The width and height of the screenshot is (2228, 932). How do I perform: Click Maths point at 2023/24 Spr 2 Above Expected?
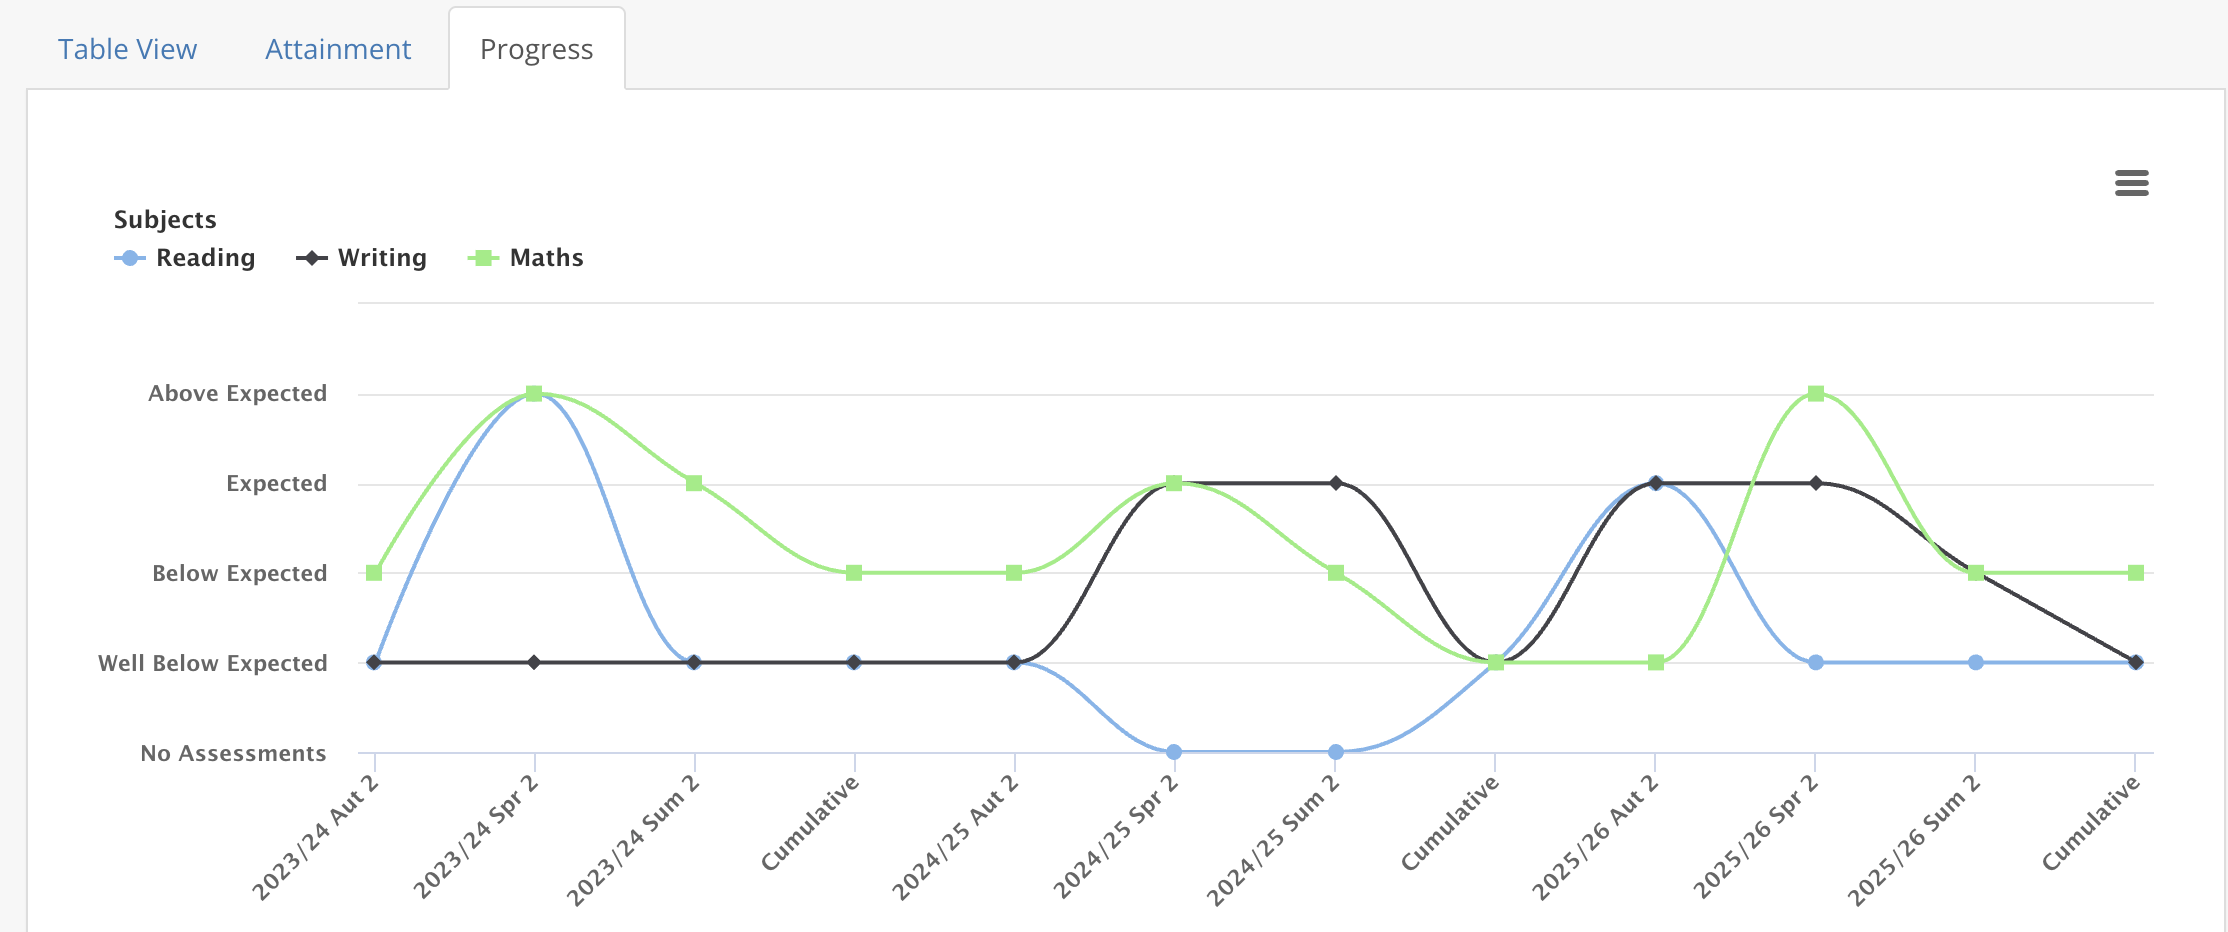(534, 393)
